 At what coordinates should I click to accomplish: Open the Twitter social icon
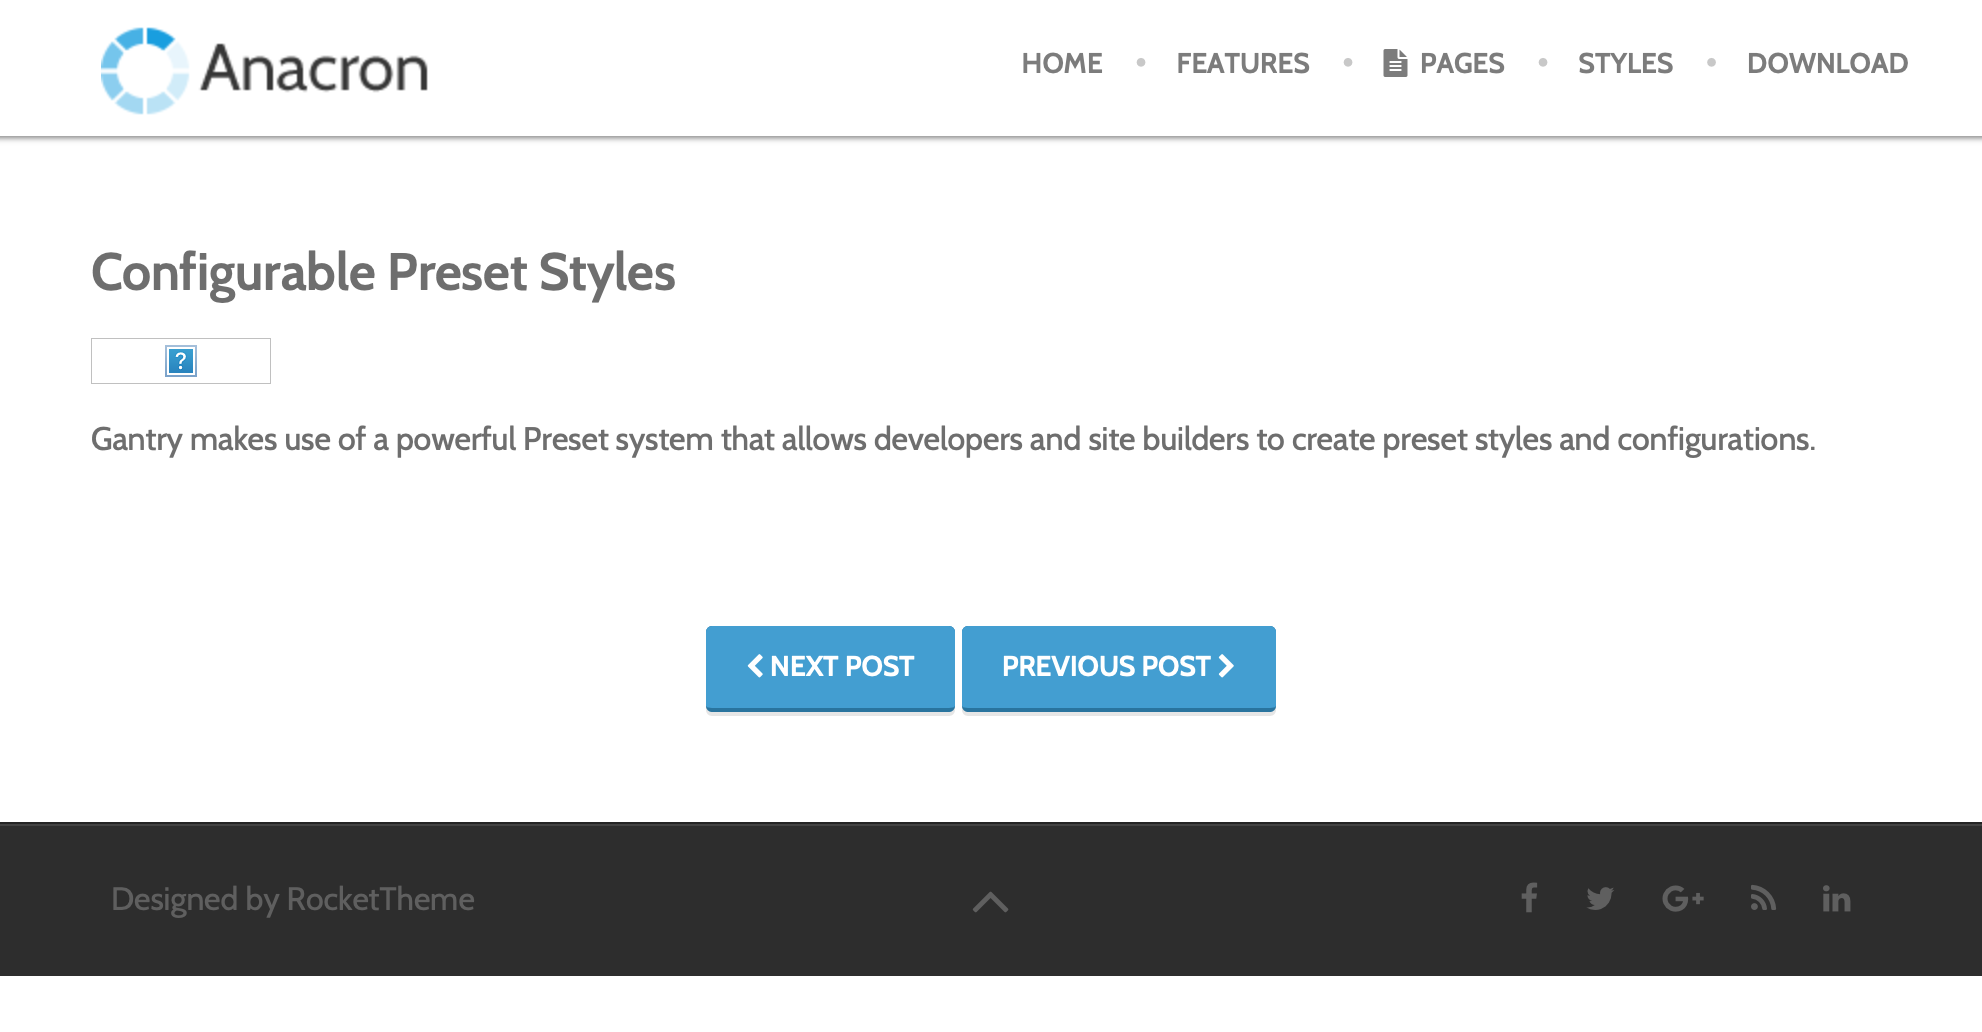point(1600,898)
